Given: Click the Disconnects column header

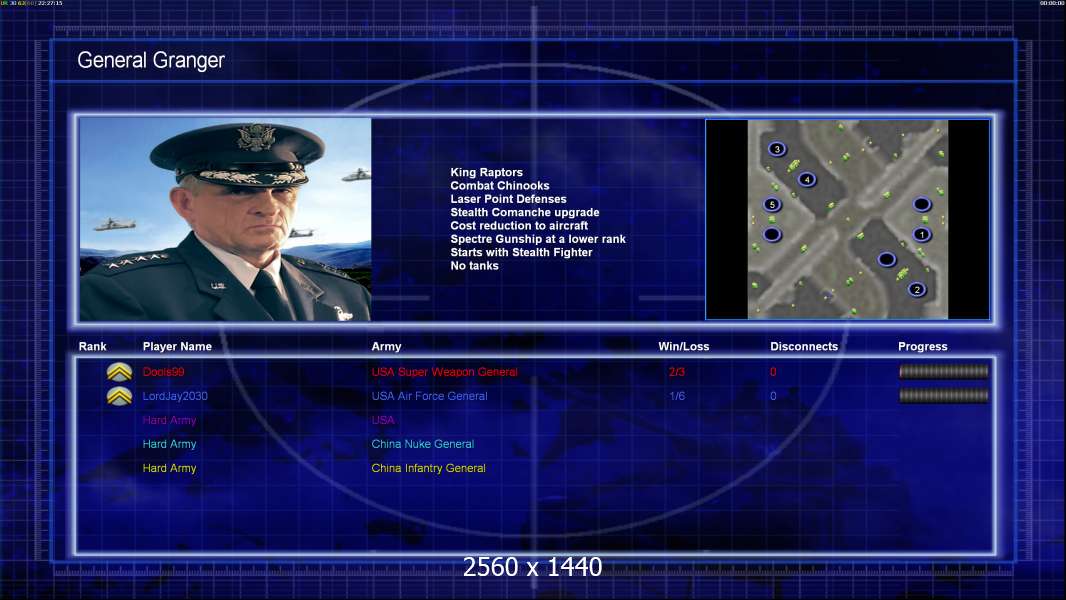Looking at the screenshot, I should tap(804, 347).
